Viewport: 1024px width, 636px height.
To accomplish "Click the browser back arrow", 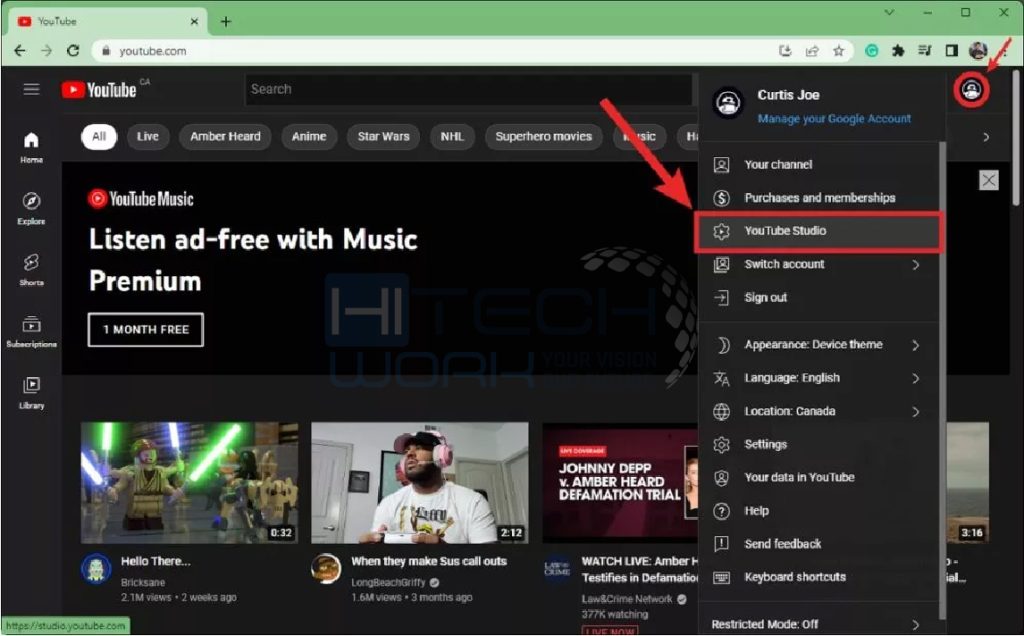I will pos(20,50).
